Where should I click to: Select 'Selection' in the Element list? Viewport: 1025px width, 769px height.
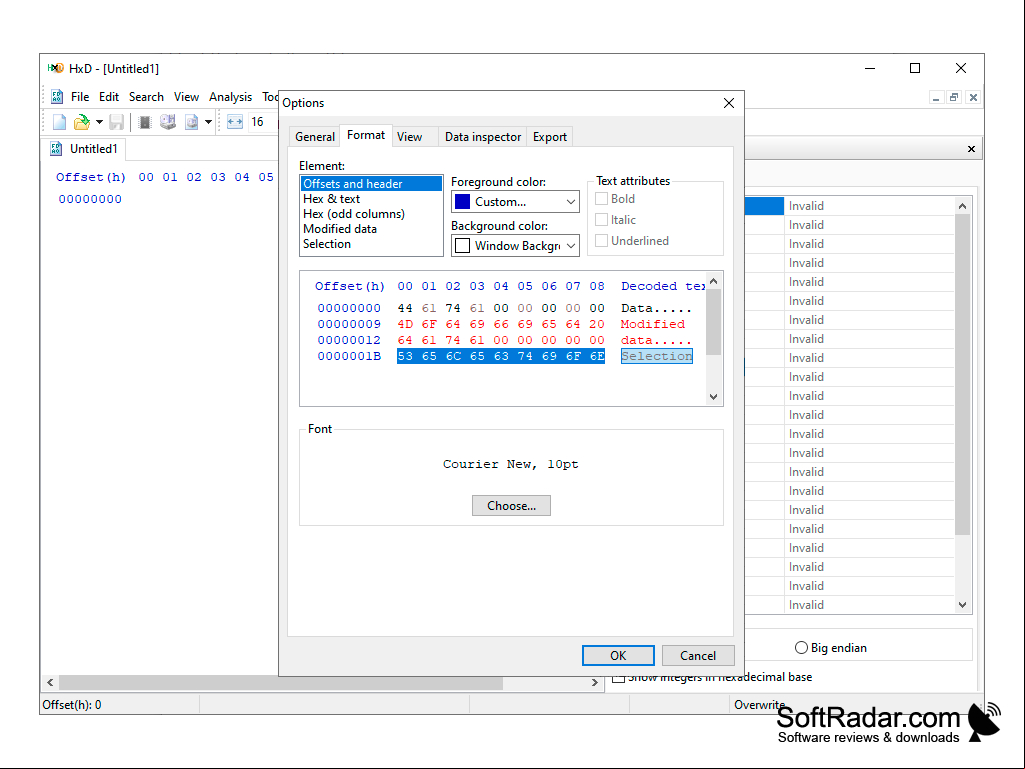pyautogui.click(x=371, y=244)
